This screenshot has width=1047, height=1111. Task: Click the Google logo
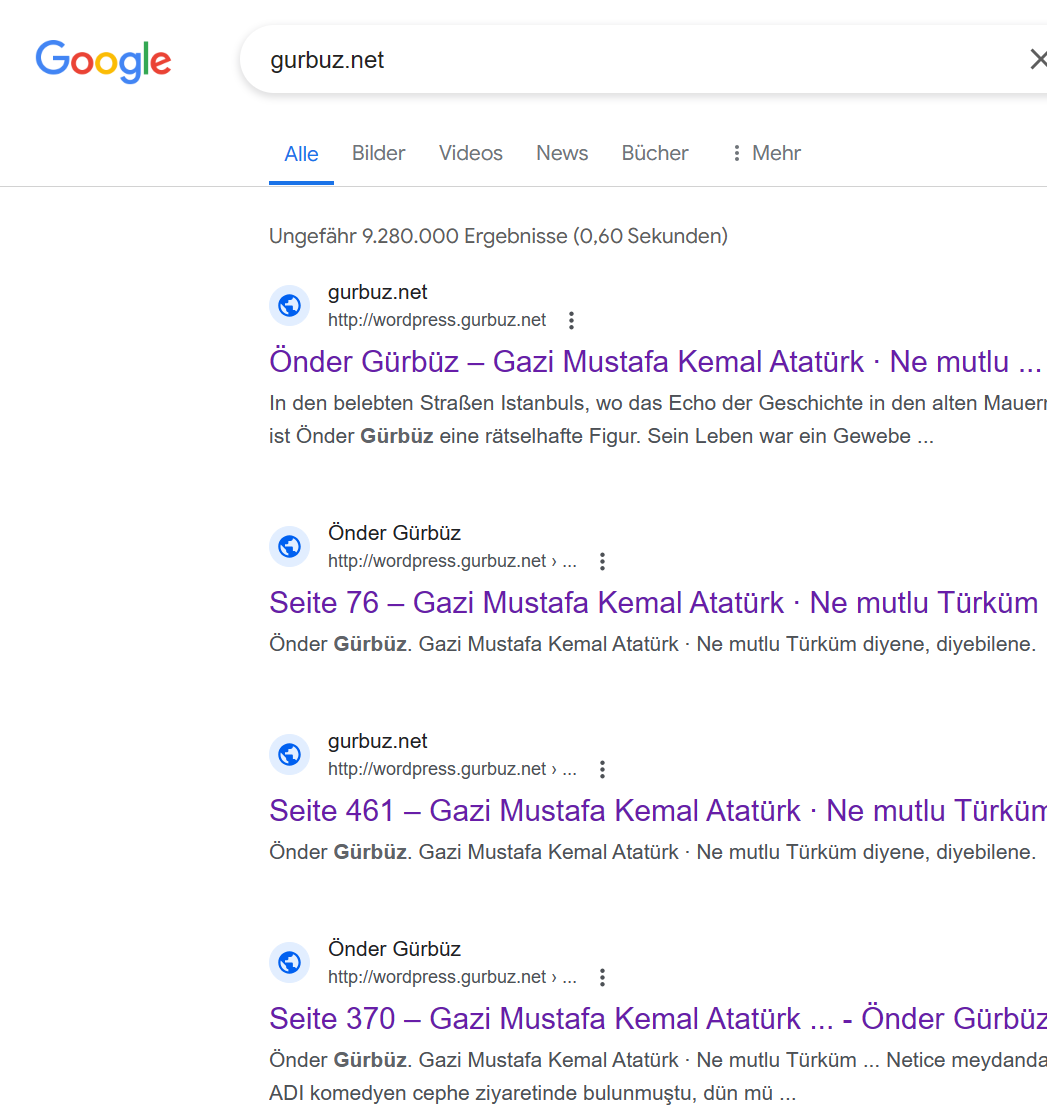point(103,61)
